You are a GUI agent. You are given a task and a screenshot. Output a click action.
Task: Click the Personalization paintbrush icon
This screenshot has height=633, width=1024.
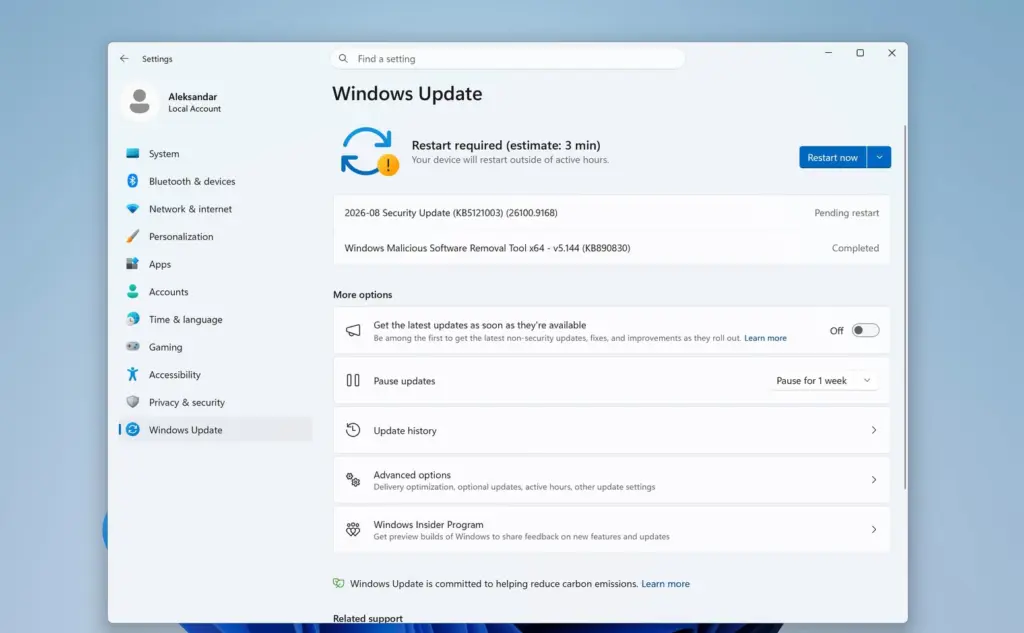133,236
